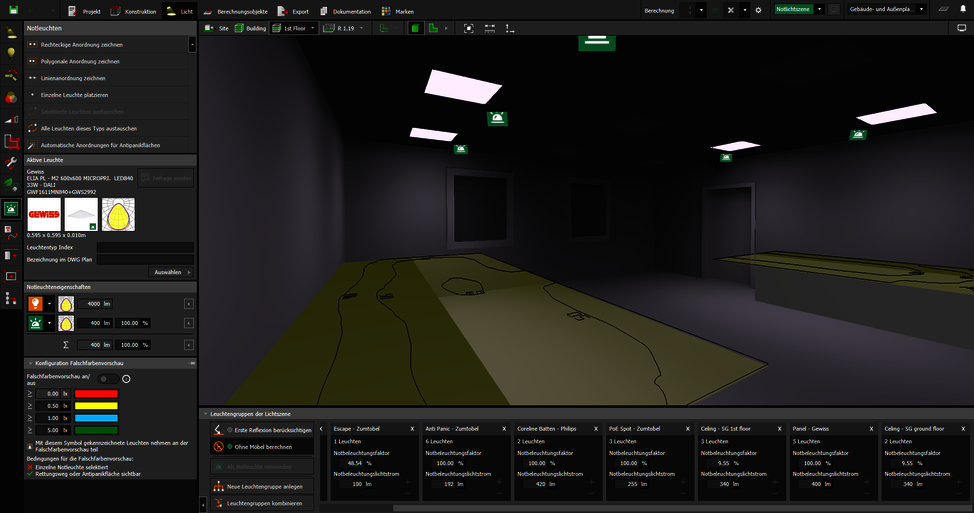Click the GEWISS manufacturer logo thumbnail
The width and height of the screenshot is (974, 513).
tap(43, 213)
